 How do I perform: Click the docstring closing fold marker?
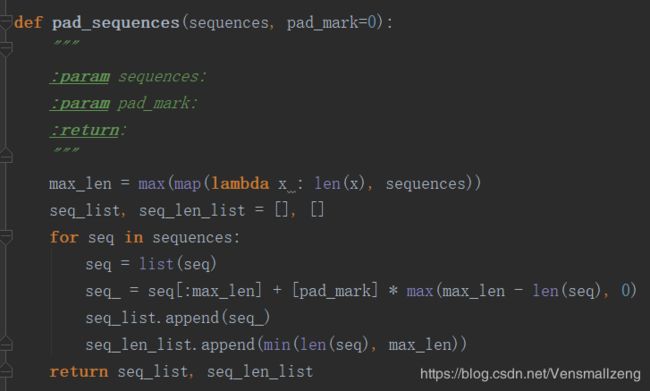click(x=5, y=155)
